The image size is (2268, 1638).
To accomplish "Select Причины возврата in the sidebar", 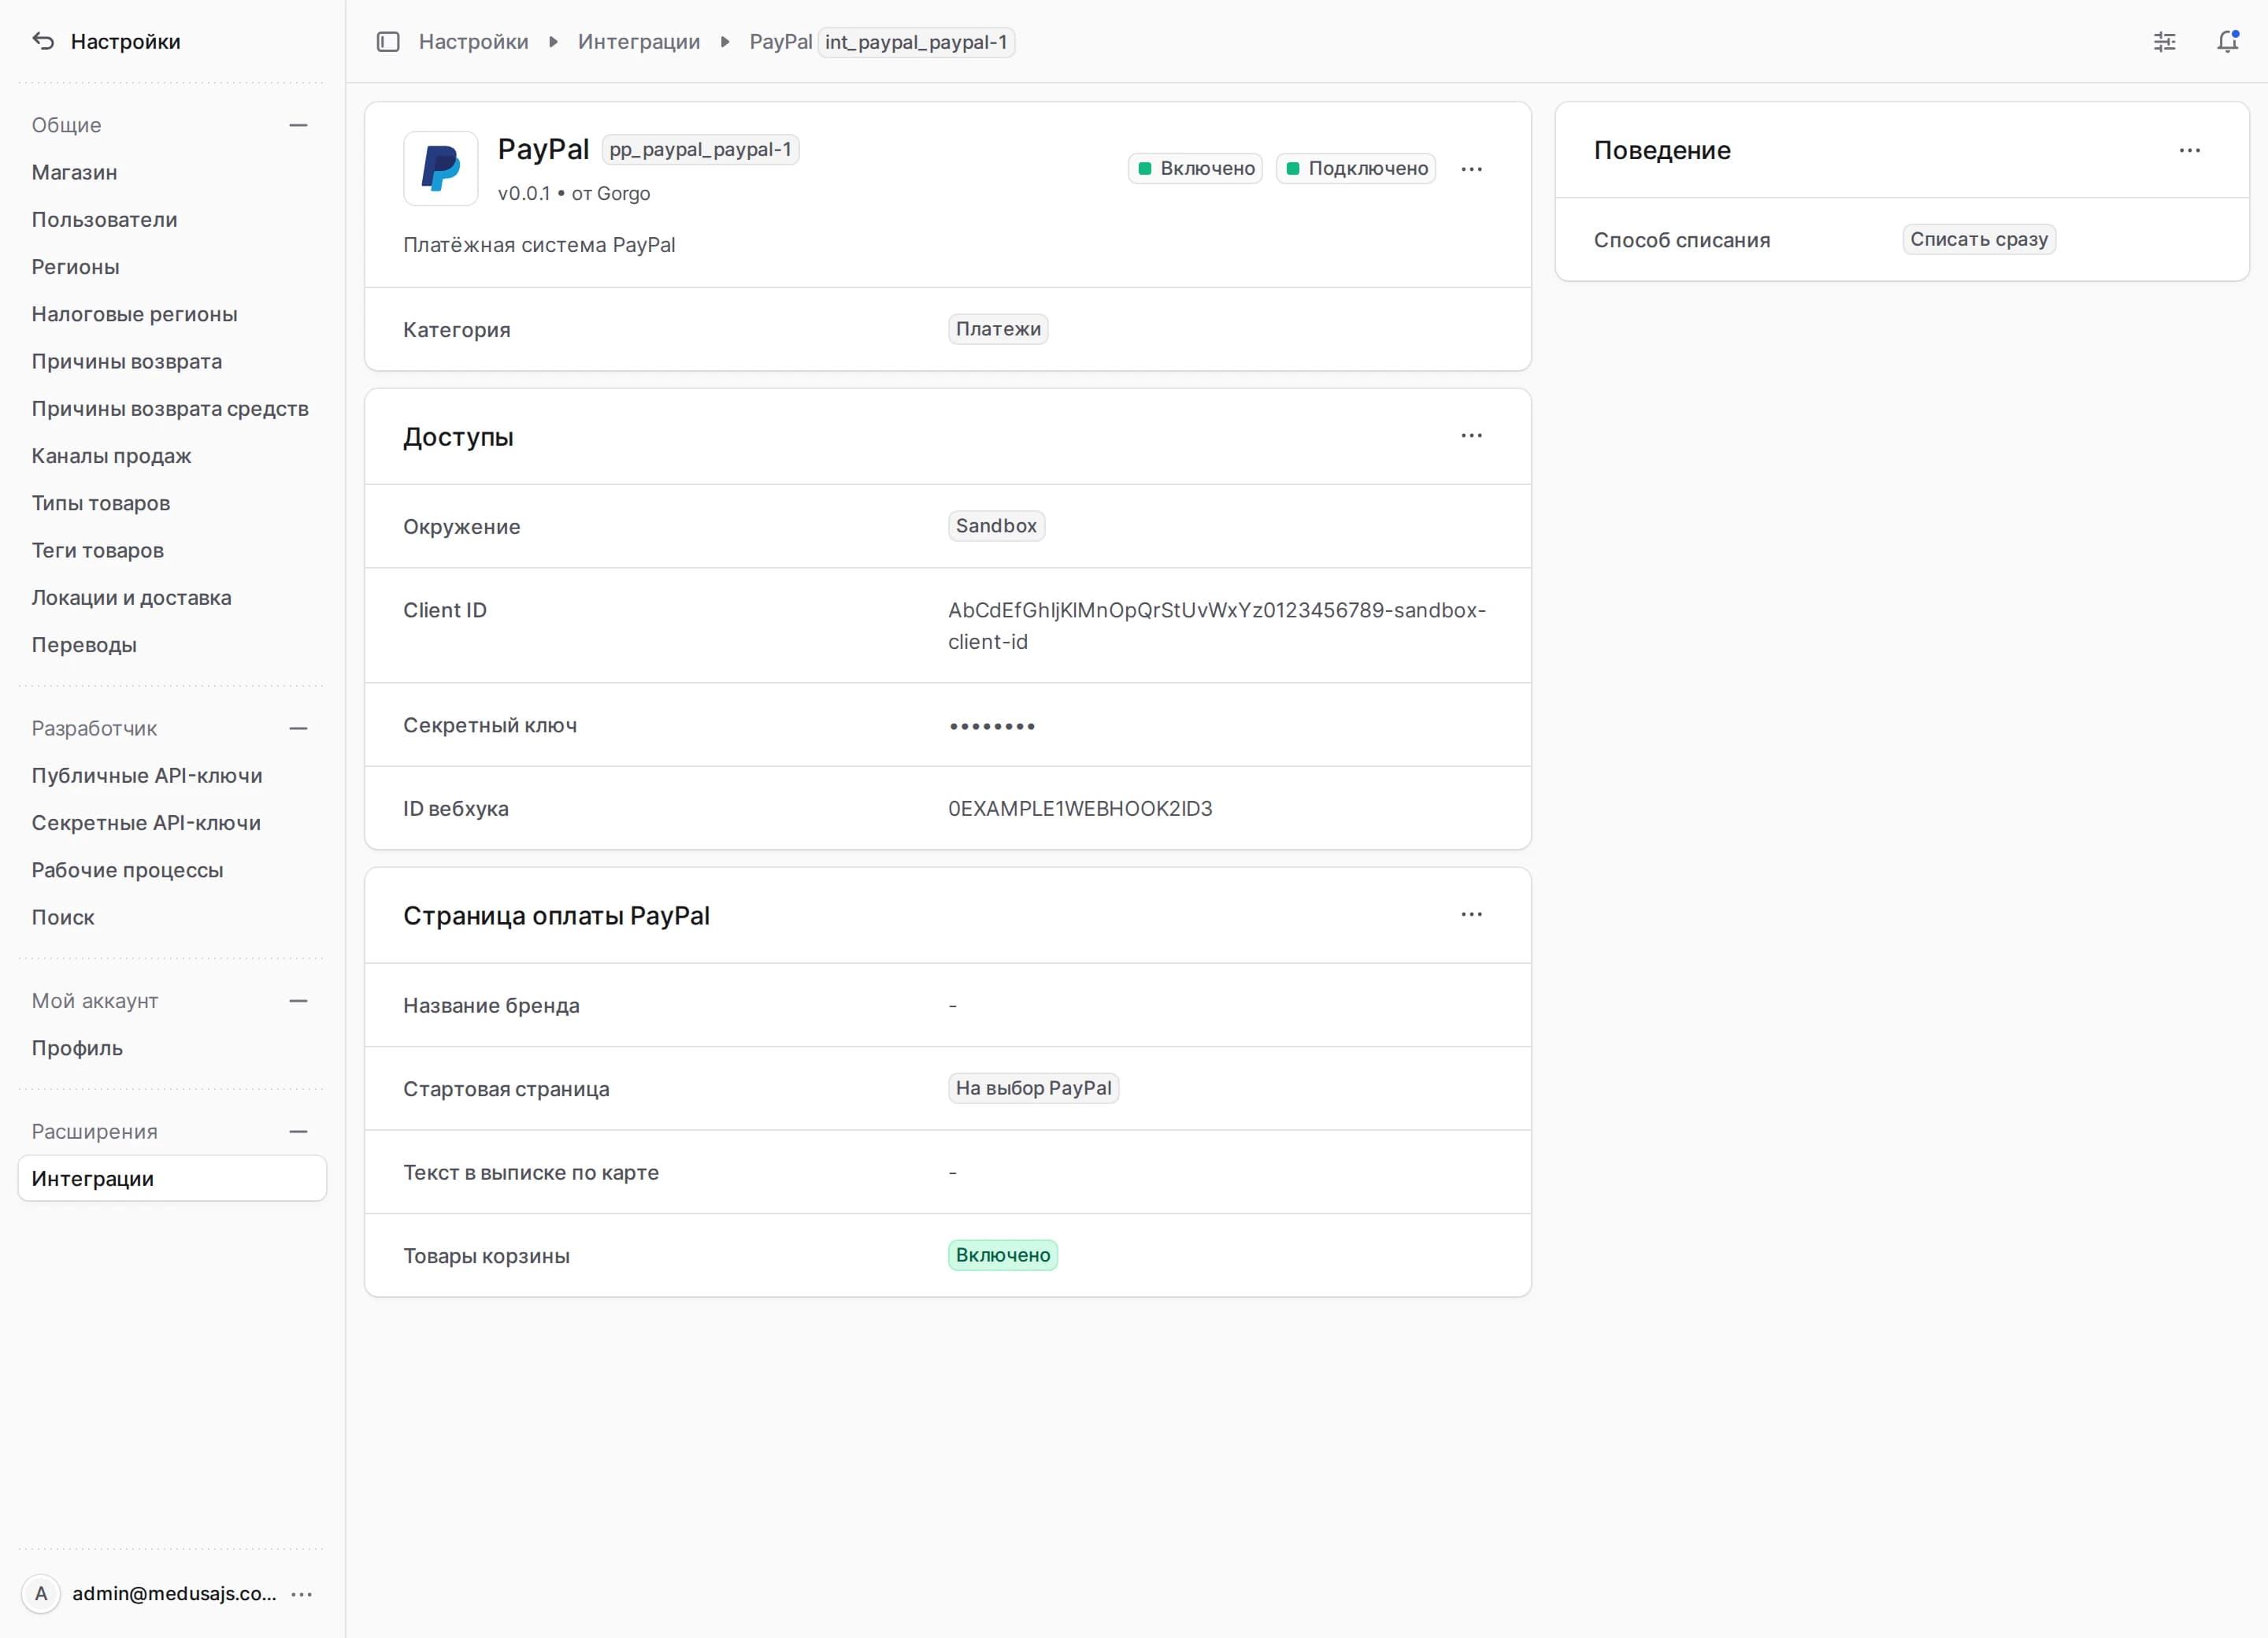I will (172, 361).
